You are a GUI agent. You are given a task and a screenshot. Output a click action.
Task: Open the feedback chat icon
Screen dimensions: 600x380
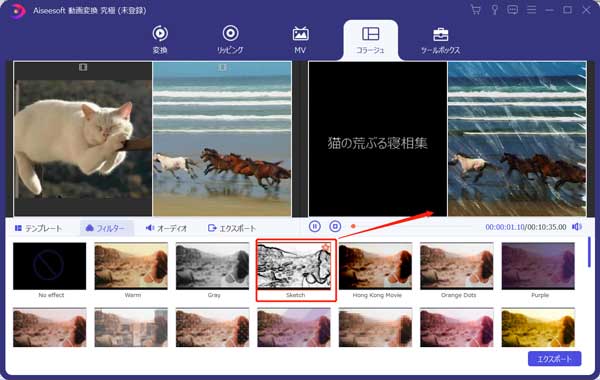click(512, 10)
